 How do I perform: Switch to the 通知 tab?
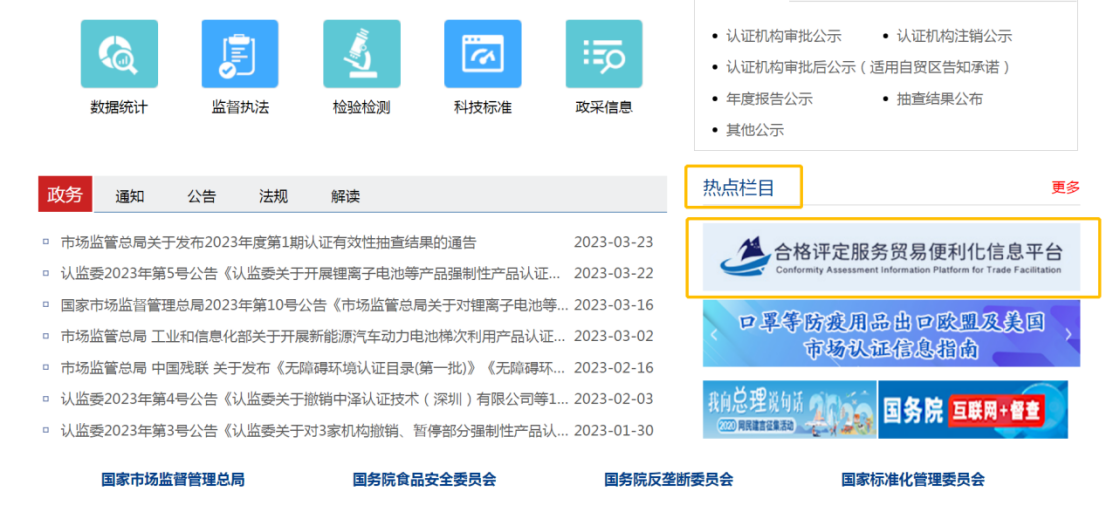point(130,197)
